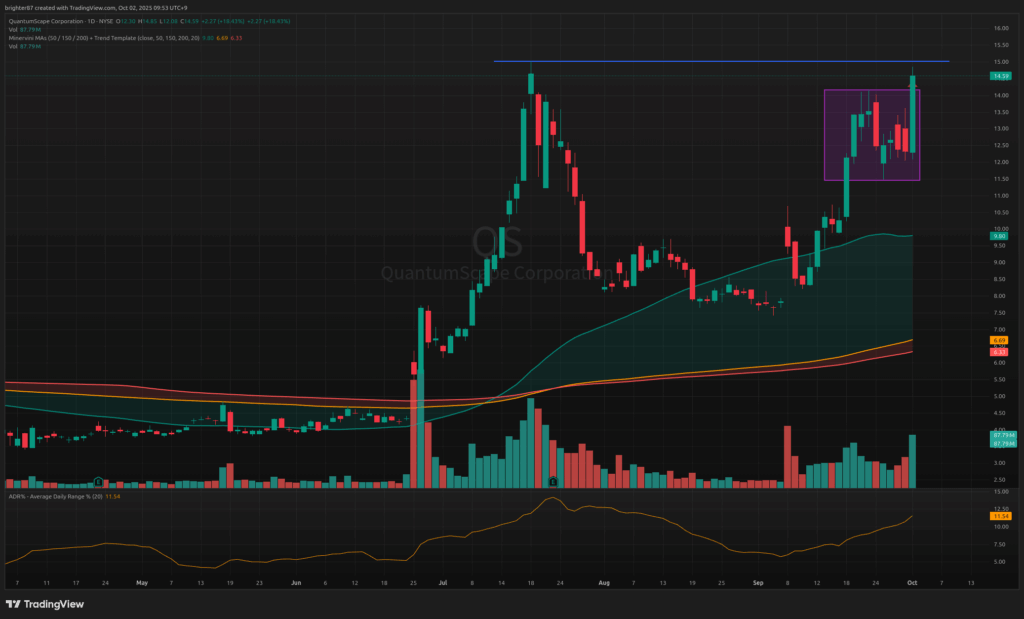Click the earnings marker icon in July
The width and height of the screenshot is (1024, 619).
[x=553, y=482]
